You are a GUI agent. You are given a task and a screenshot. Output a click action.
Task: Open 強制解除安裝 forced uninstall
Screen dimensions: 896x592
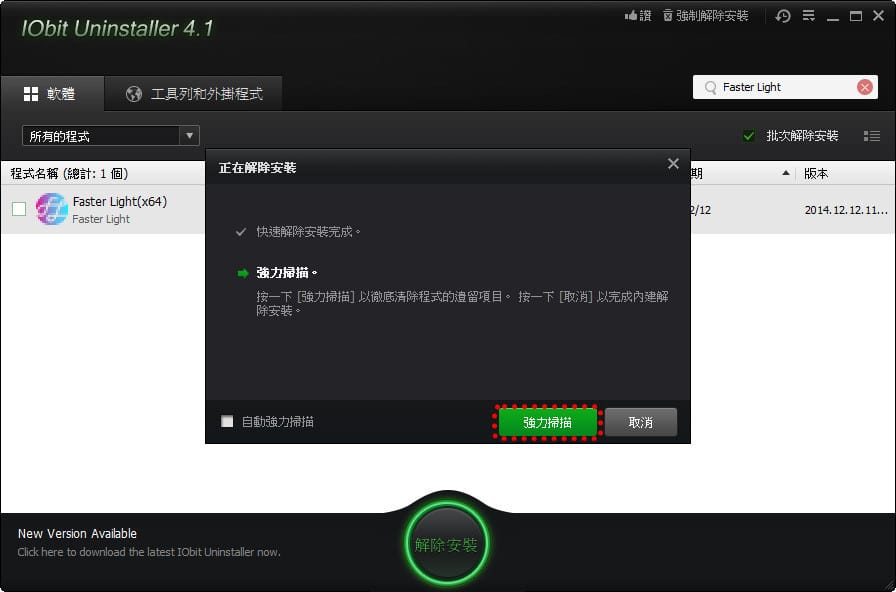tap(706, 16)
